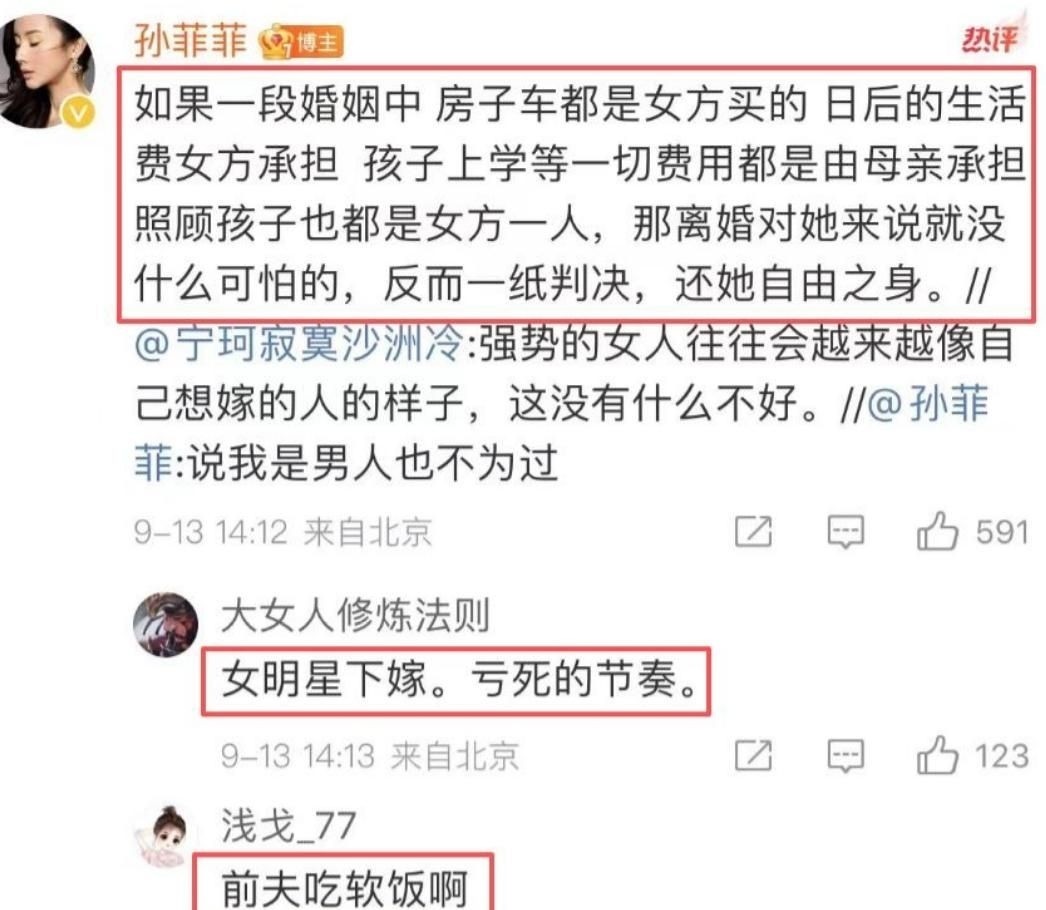Reply to 孙菲菲's comment with comment icon

pyautogui.click(x=846, y=532)
